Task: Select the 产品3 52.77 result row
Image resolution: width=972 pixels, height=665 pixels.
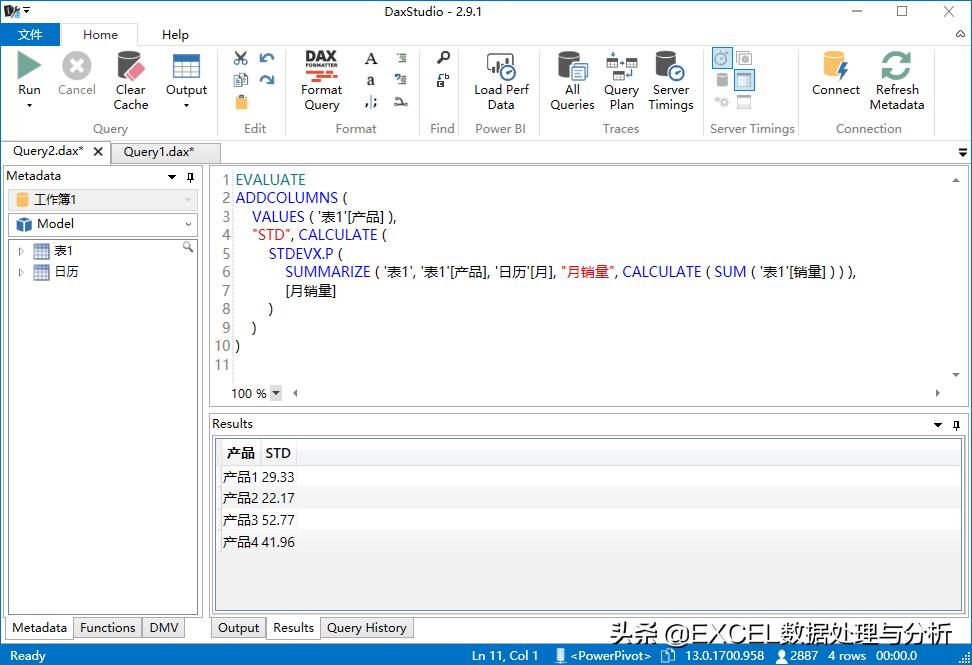Action: [x=258, y=520]
